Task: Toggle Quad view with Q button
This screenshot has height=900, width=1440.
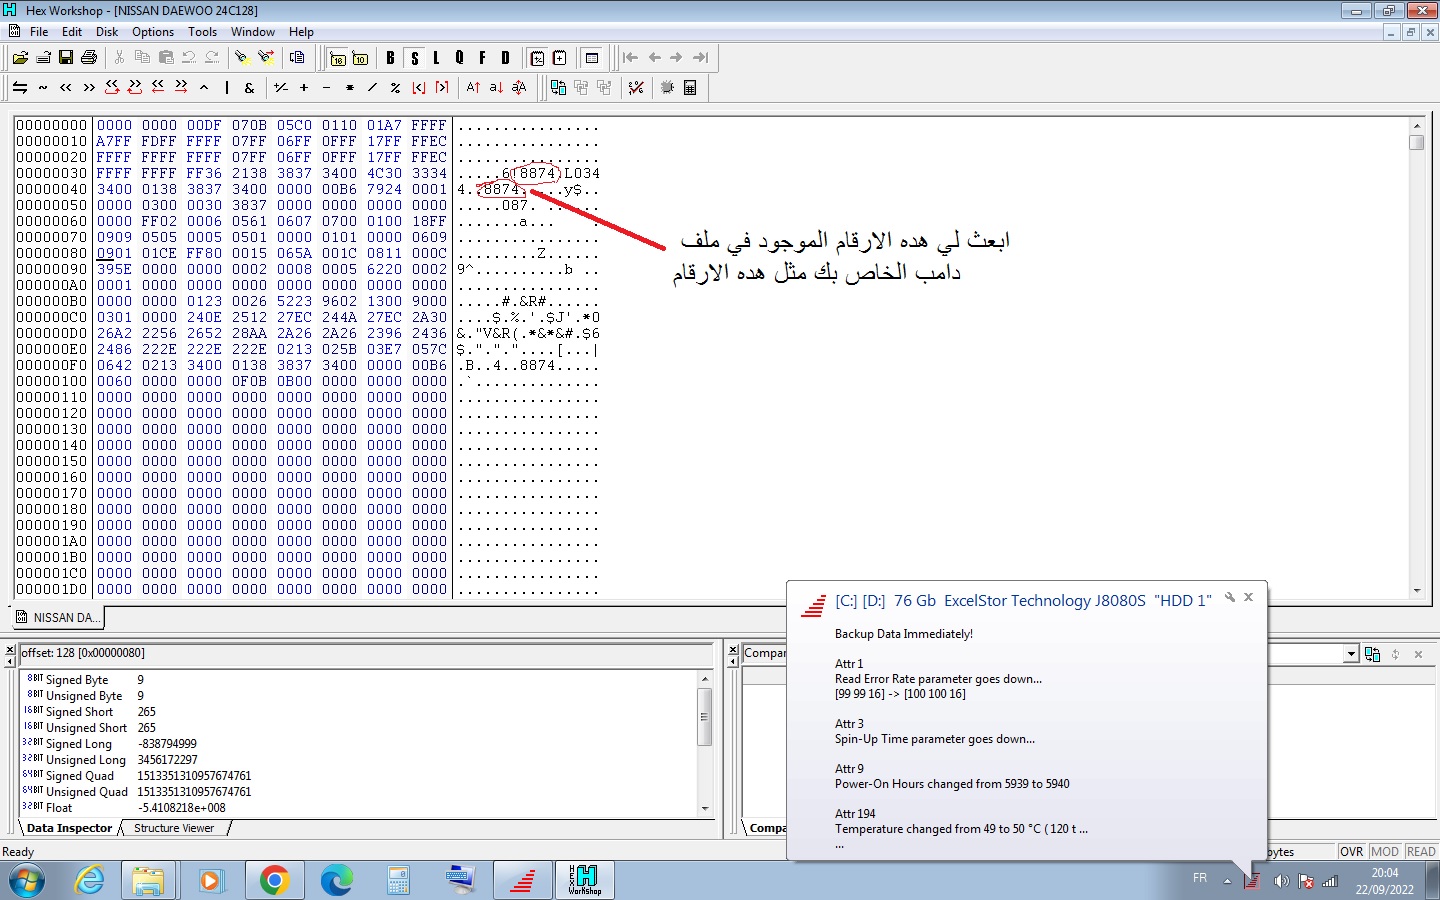Action: [460, 58]
